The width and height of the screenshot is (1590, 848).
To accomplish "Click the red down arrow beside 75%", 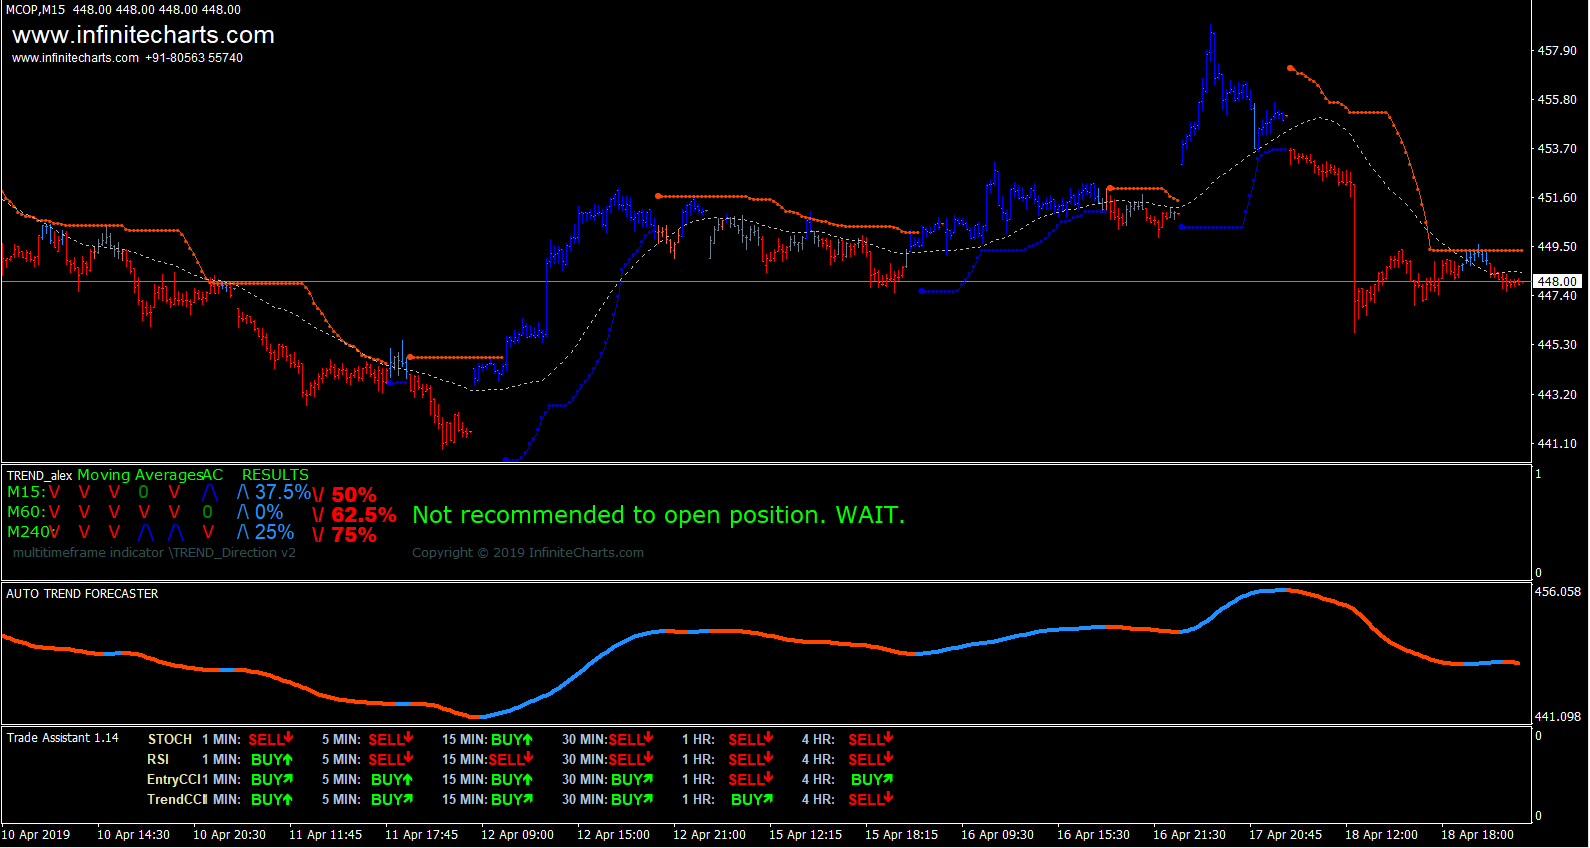I will [x=319, y=535].
